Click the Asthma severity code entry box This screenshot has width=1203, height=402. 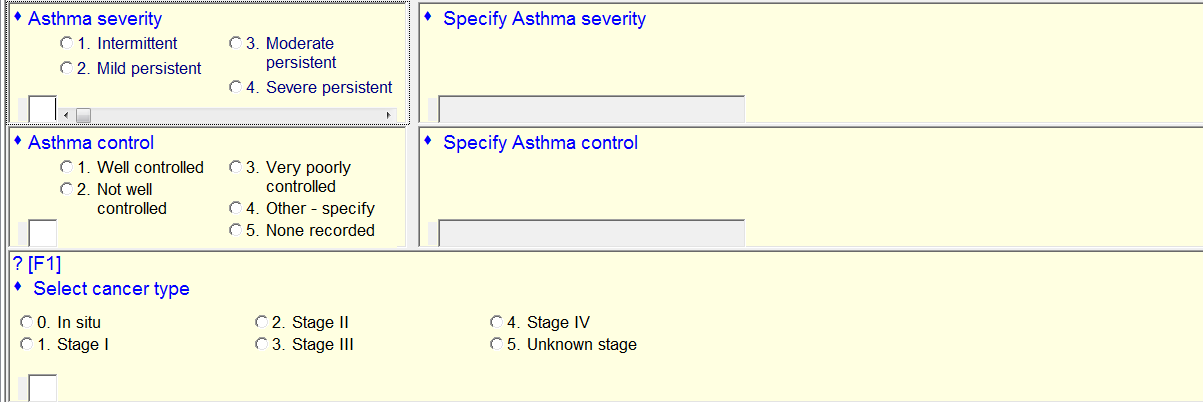(42, 108)
